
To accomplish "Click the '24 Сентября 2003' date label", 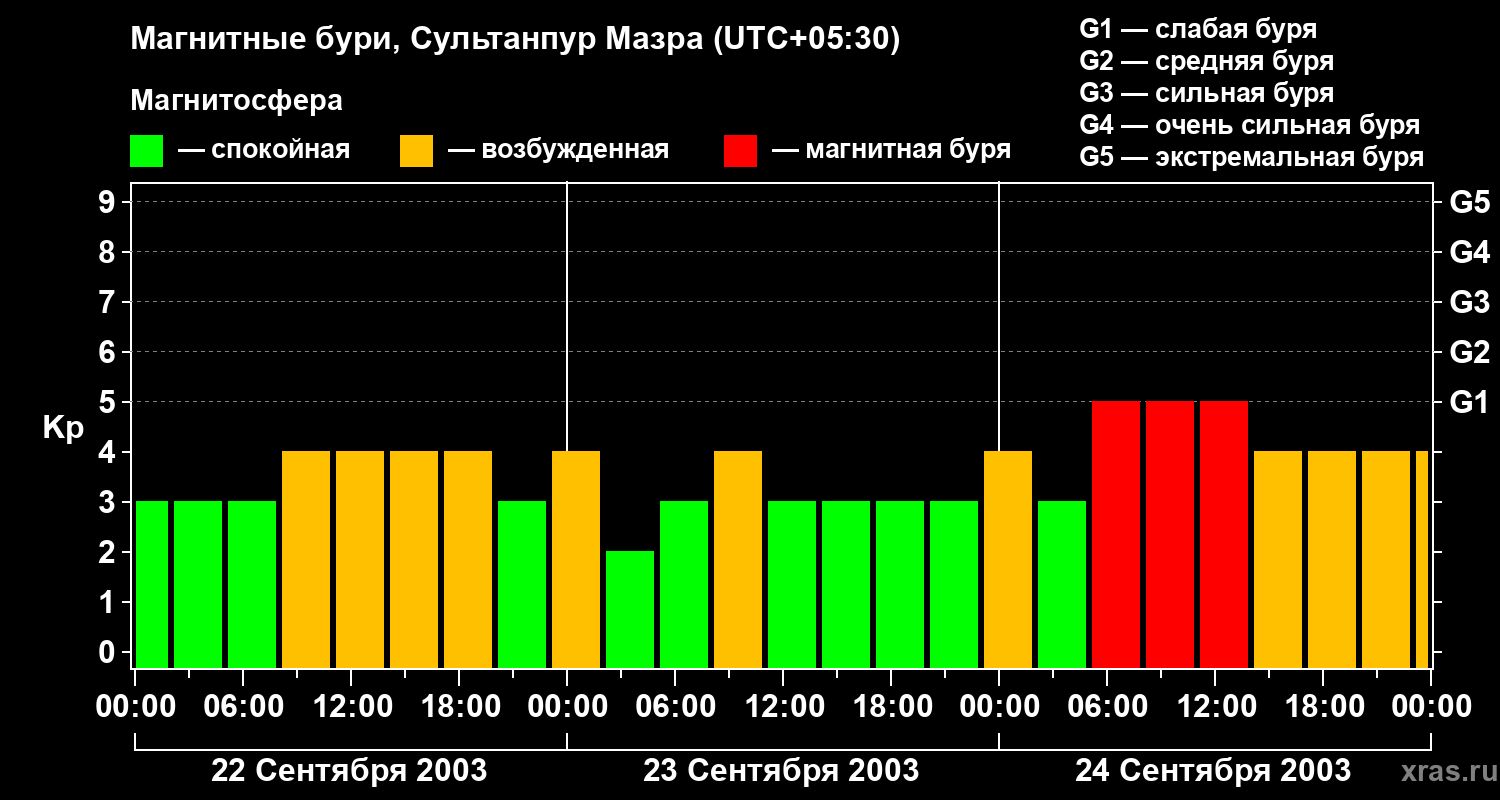I will click(1213, 770).
